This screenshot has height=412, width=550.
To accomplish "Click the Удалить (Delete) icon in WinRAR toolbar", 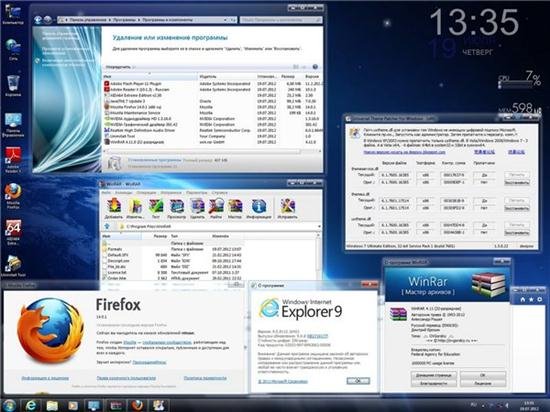I will (x=197, y=208).
